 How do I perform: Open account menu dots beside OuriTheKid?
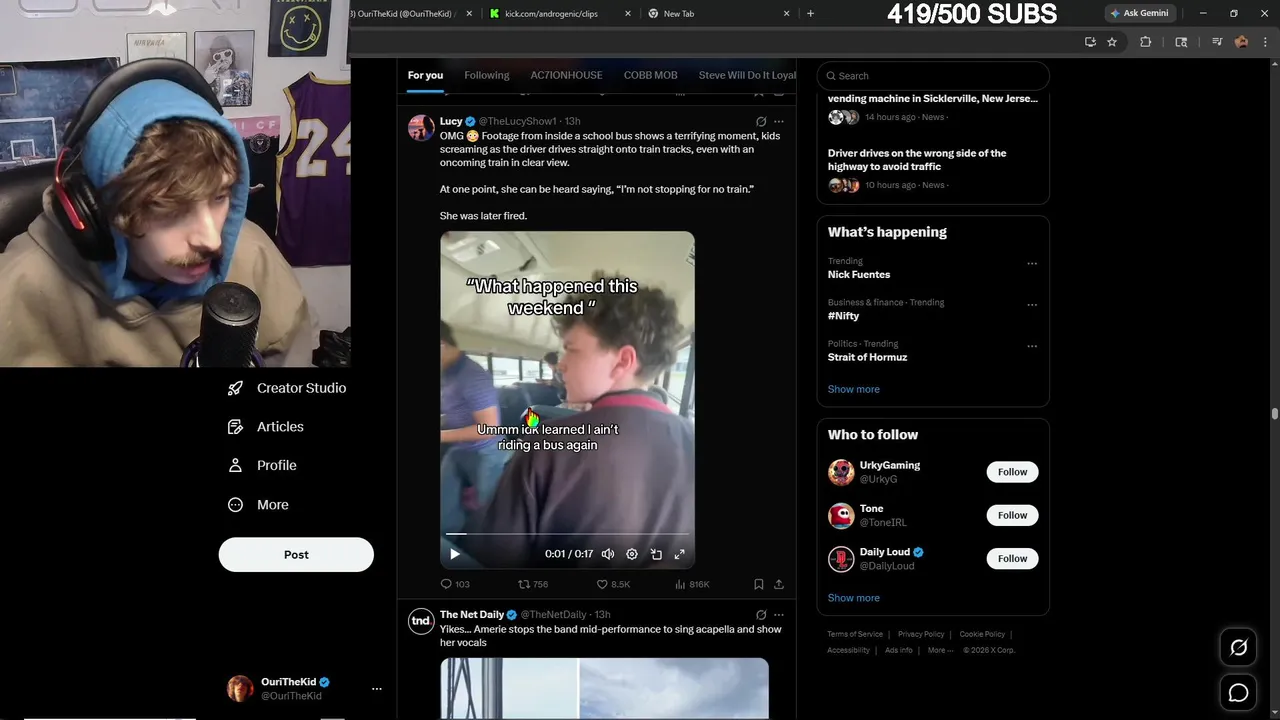click(377, 689)
